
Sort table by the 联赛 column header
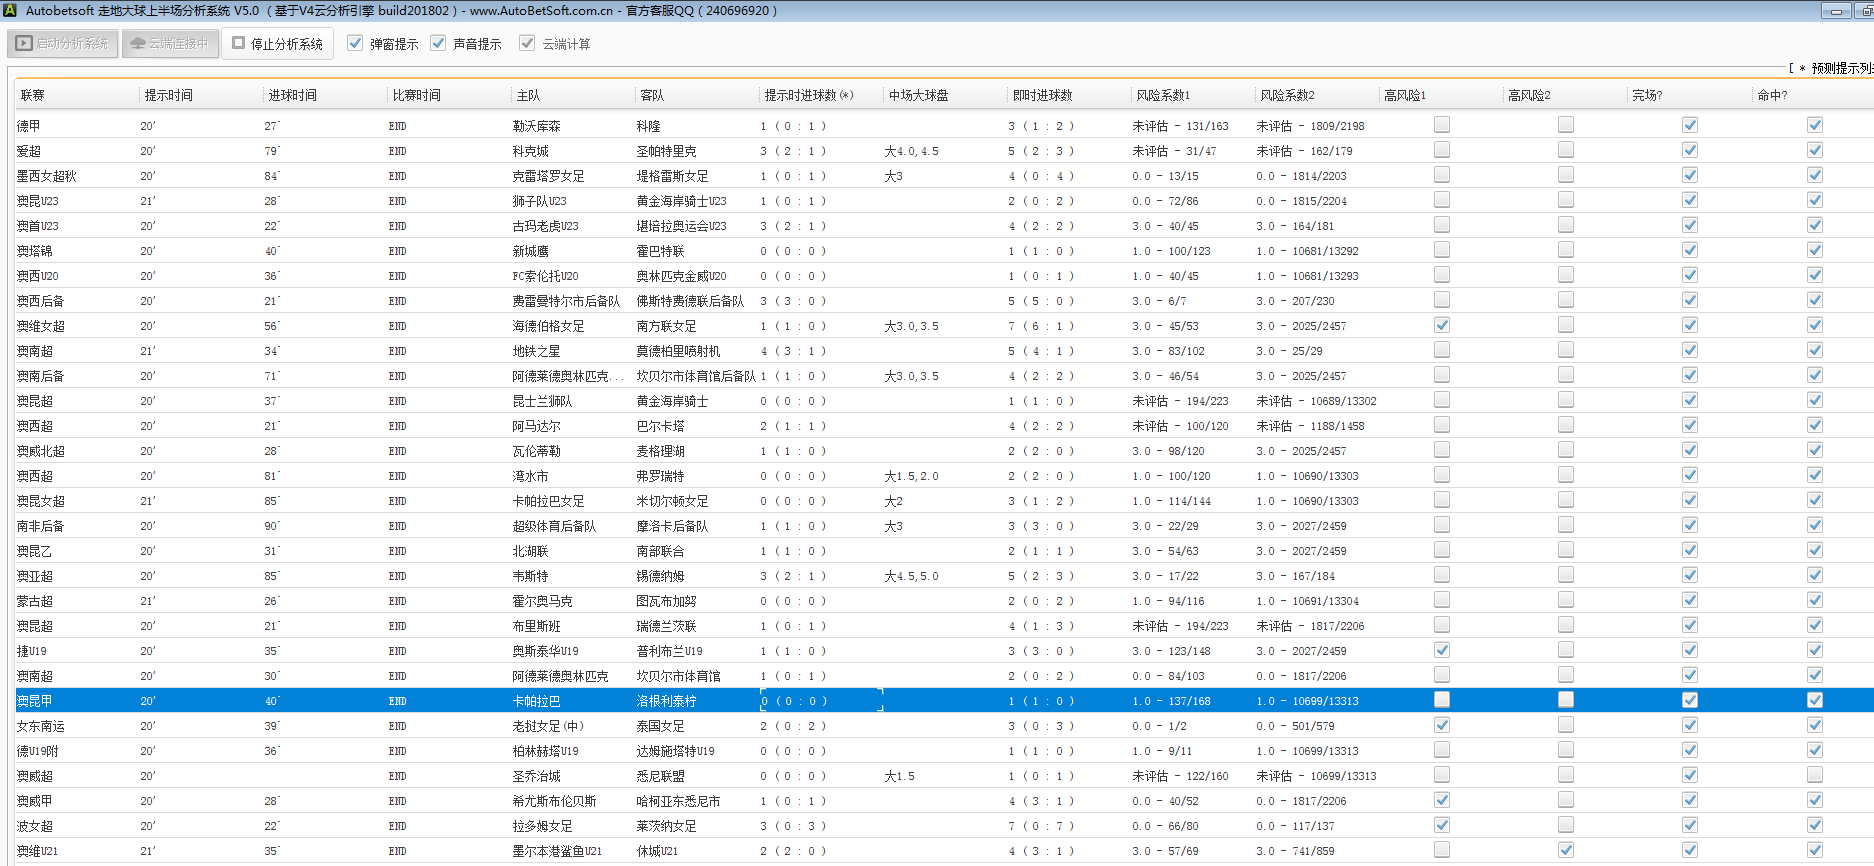pyautogui.click(x=33, y=95)
